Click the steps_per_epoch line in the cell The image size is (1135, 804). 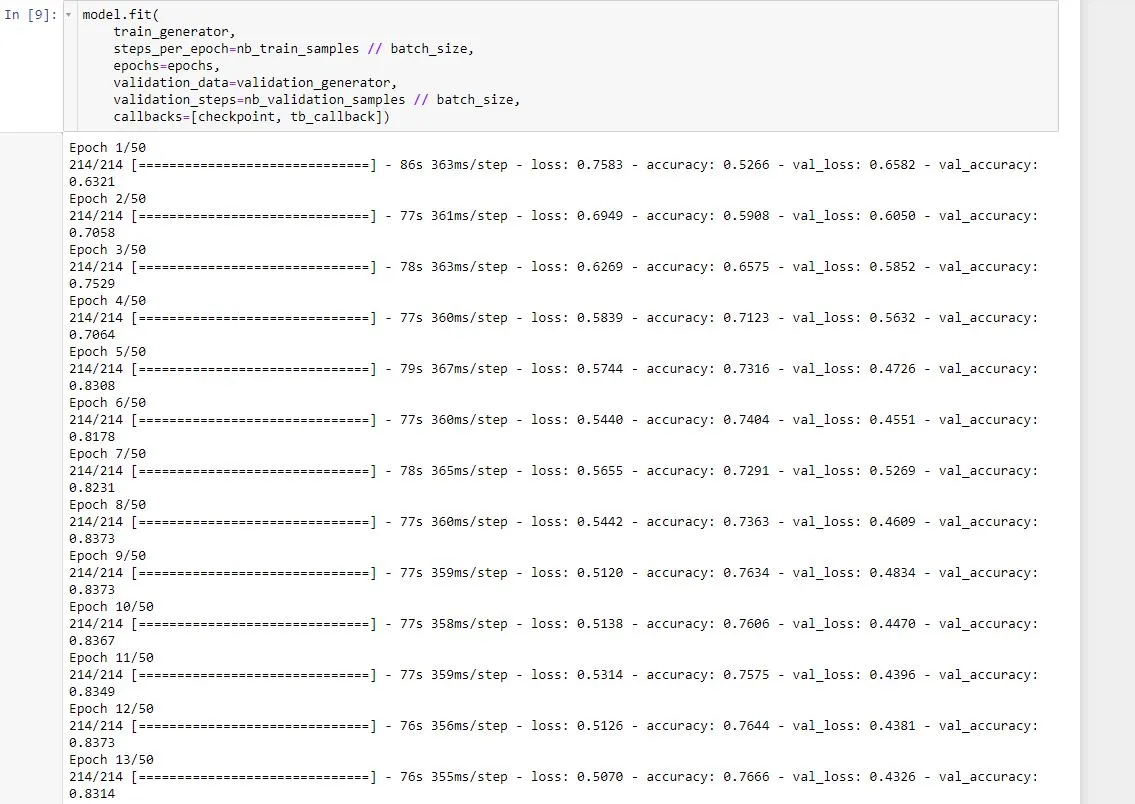click(292, 49)
